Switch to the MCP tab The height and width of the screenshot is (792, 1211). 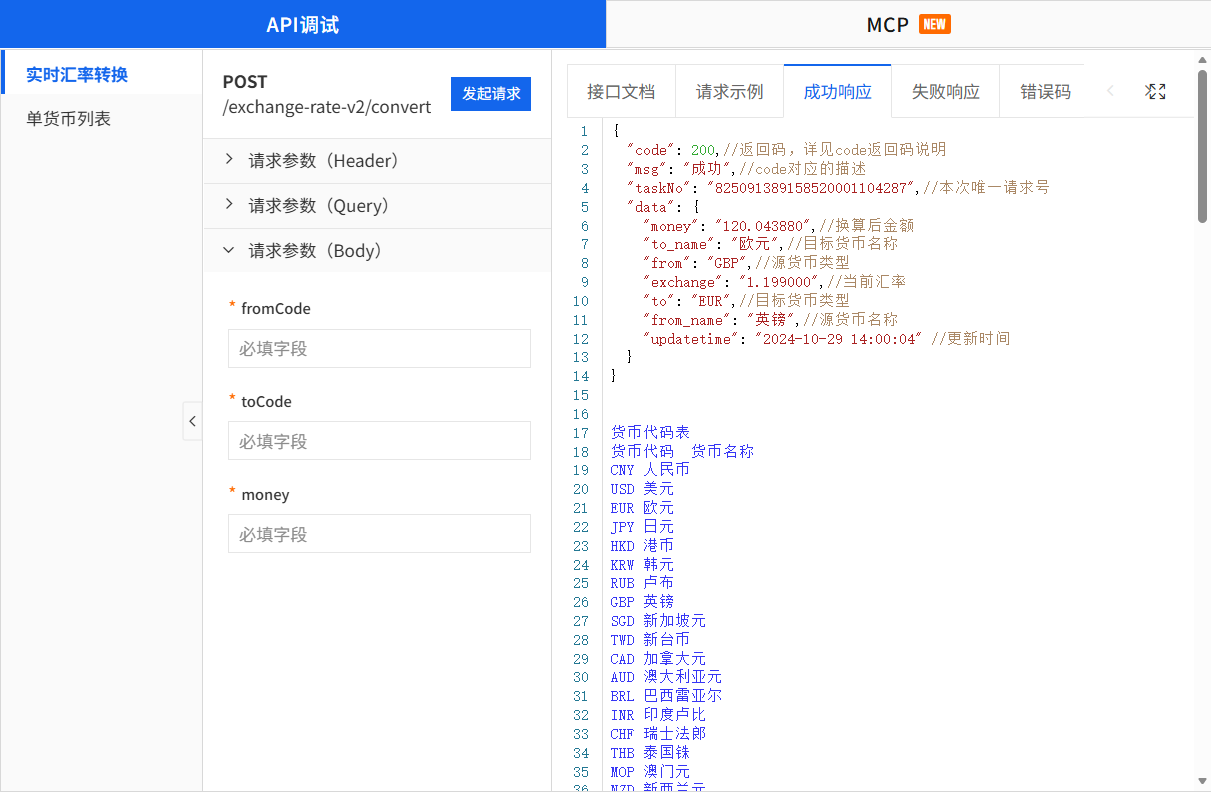(x=887, y=25)
